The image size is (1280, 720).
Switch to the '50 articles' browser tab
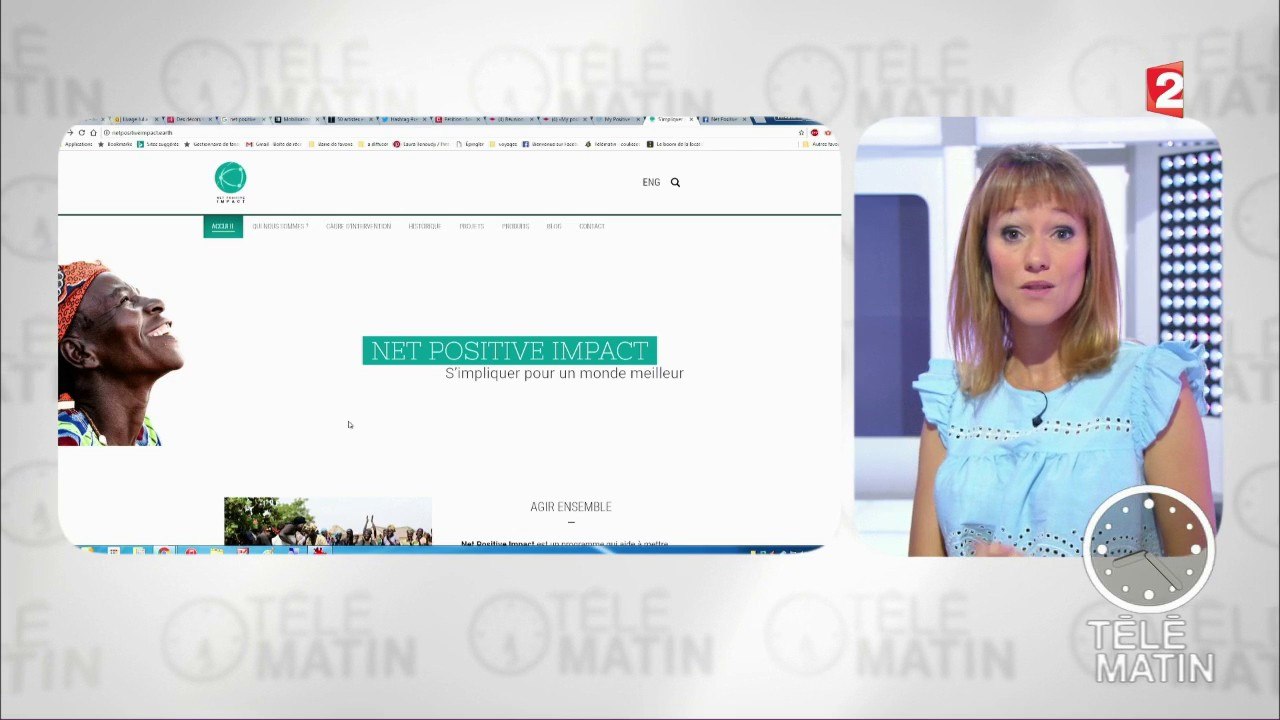point(351,119)
